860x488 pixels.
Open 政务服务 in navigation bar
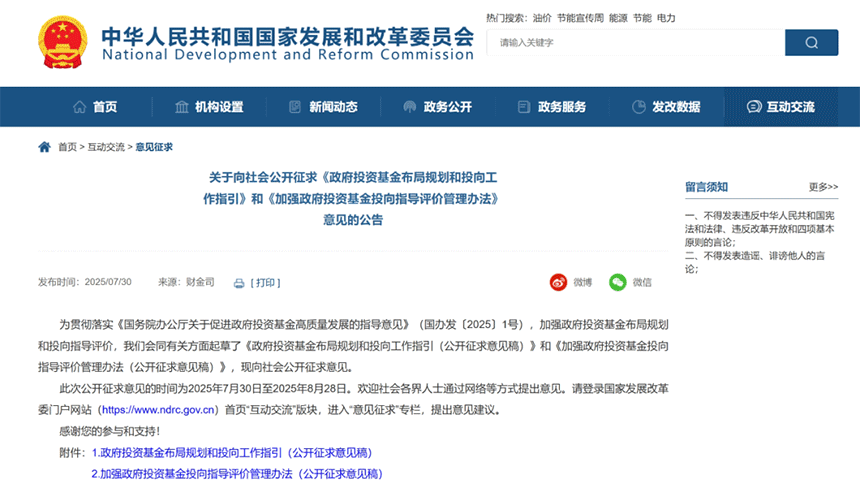pyautogui.click(x=551, y=107)
